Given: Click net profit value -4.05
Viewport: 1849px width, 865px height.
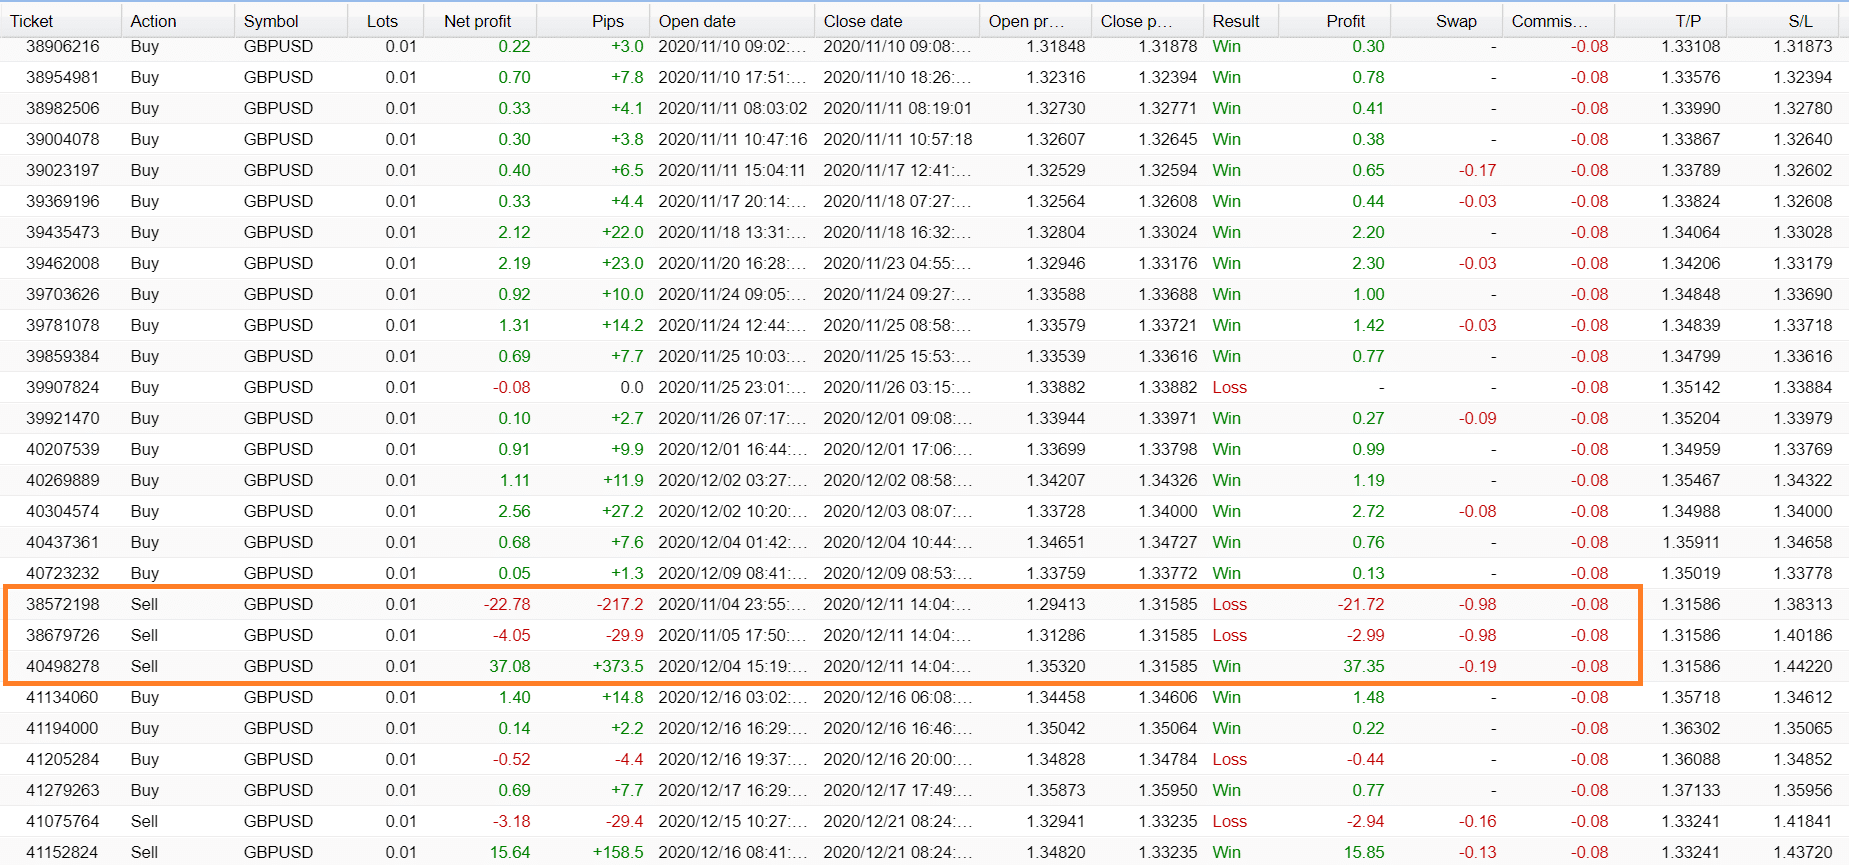Looking at the screenshot, I should point(511,635).
